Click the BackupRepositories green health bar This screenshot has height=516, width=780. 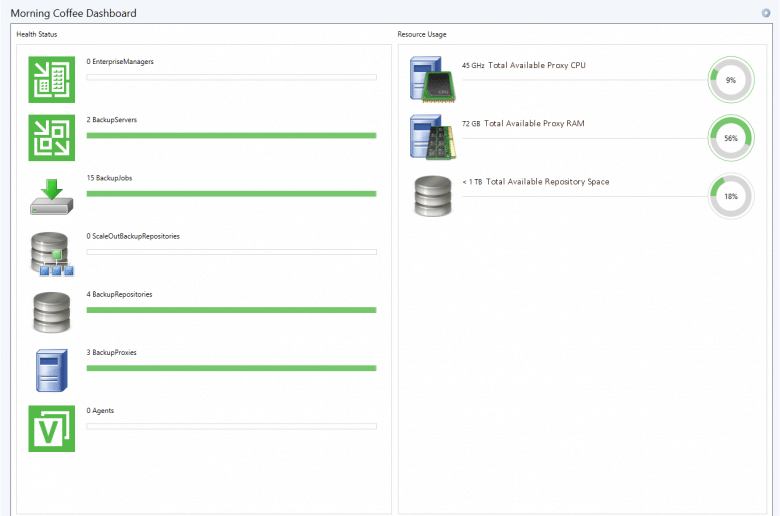[x=231, y=310]
